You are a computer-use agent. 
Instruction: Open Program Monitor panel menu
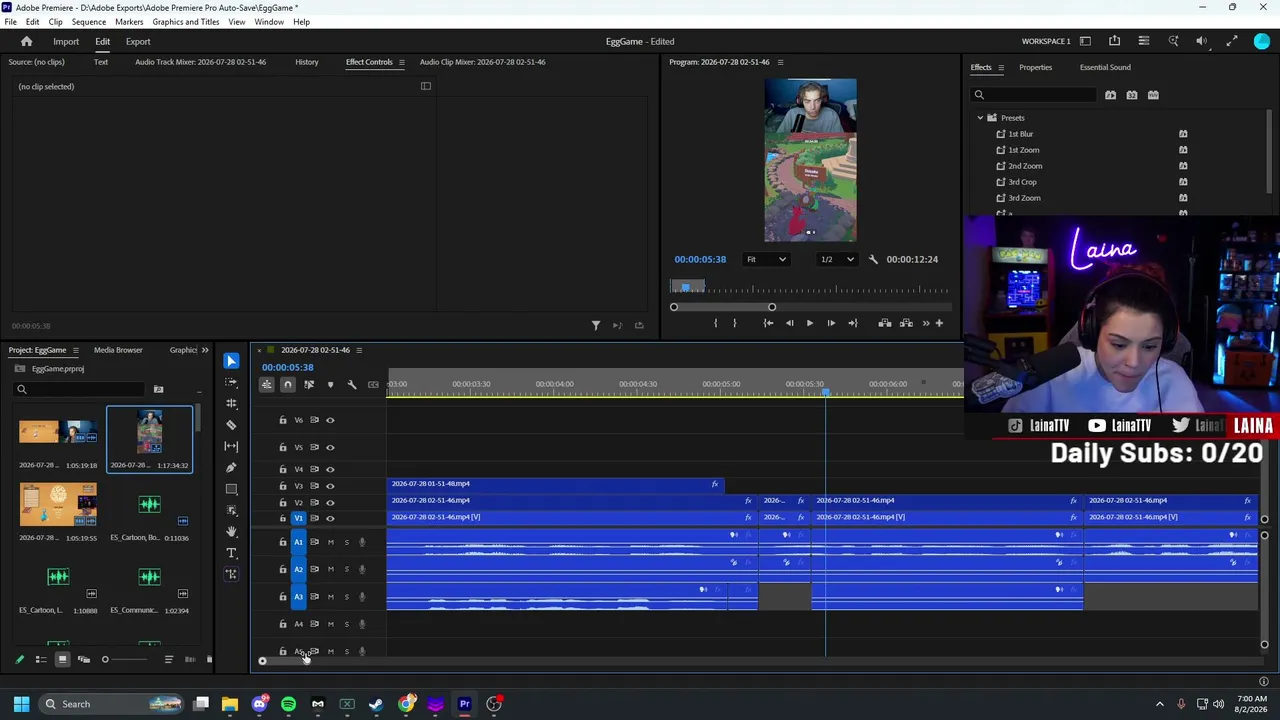click(780, 62)
